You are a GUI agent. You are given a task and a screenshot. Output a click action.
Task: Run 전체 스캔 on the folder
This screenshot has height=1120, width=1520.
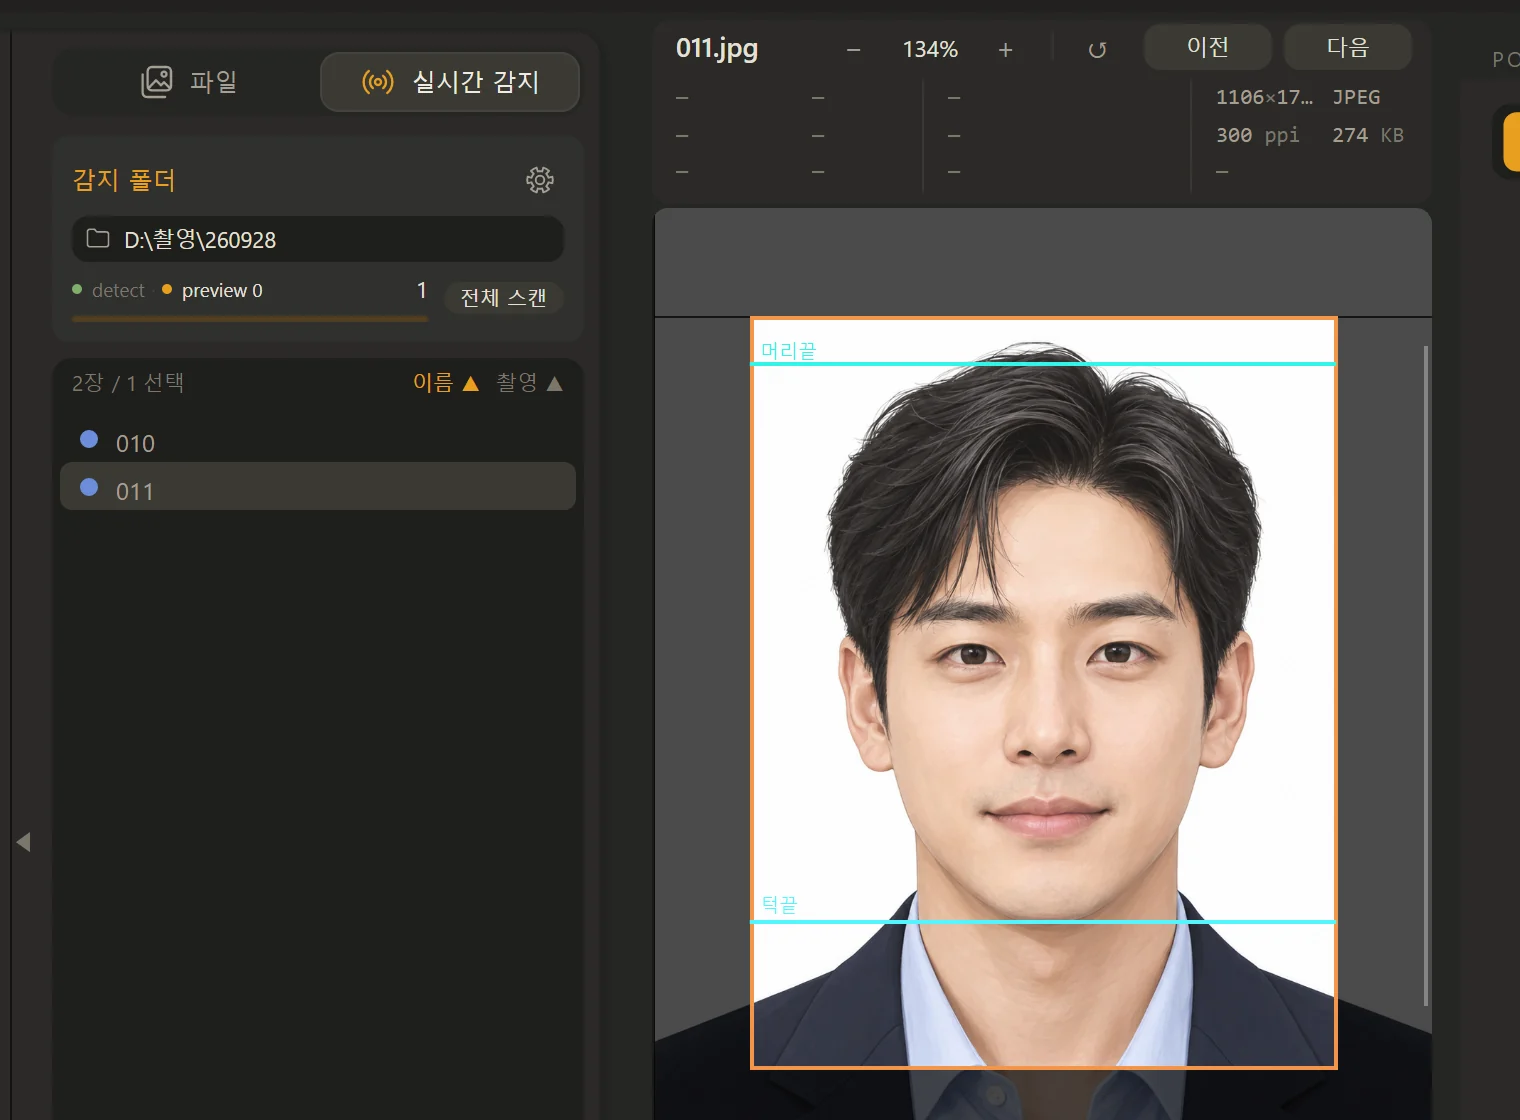point(503,297)
